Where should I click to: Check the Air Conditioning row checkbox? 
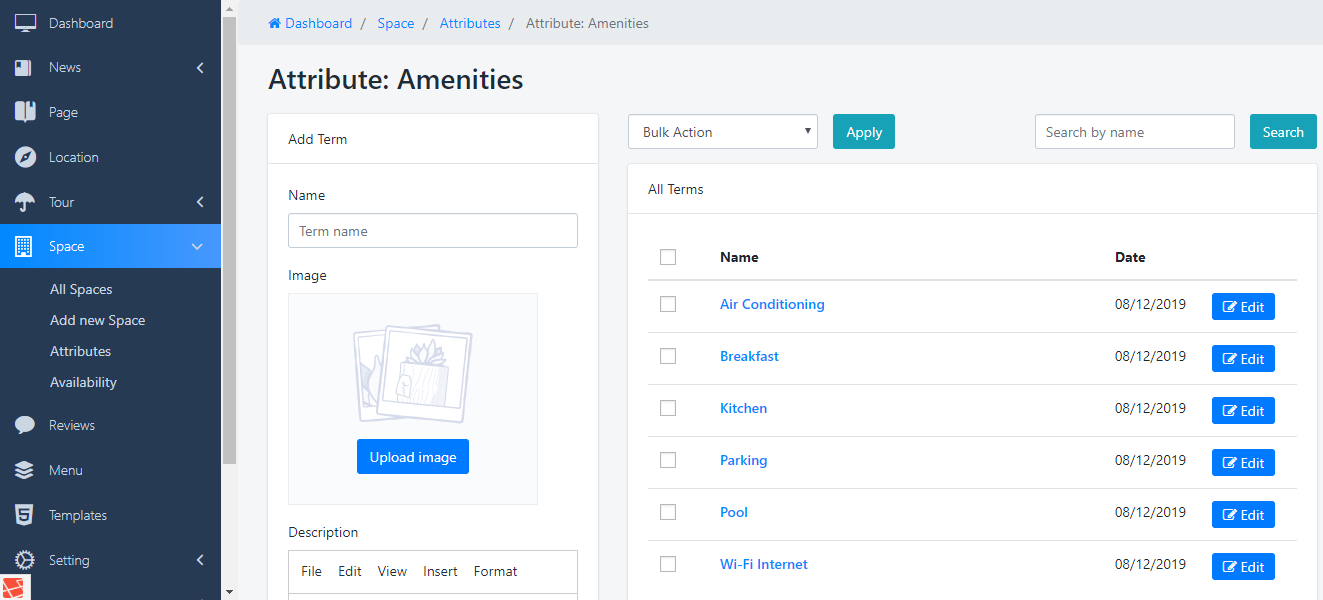point(668,304)
